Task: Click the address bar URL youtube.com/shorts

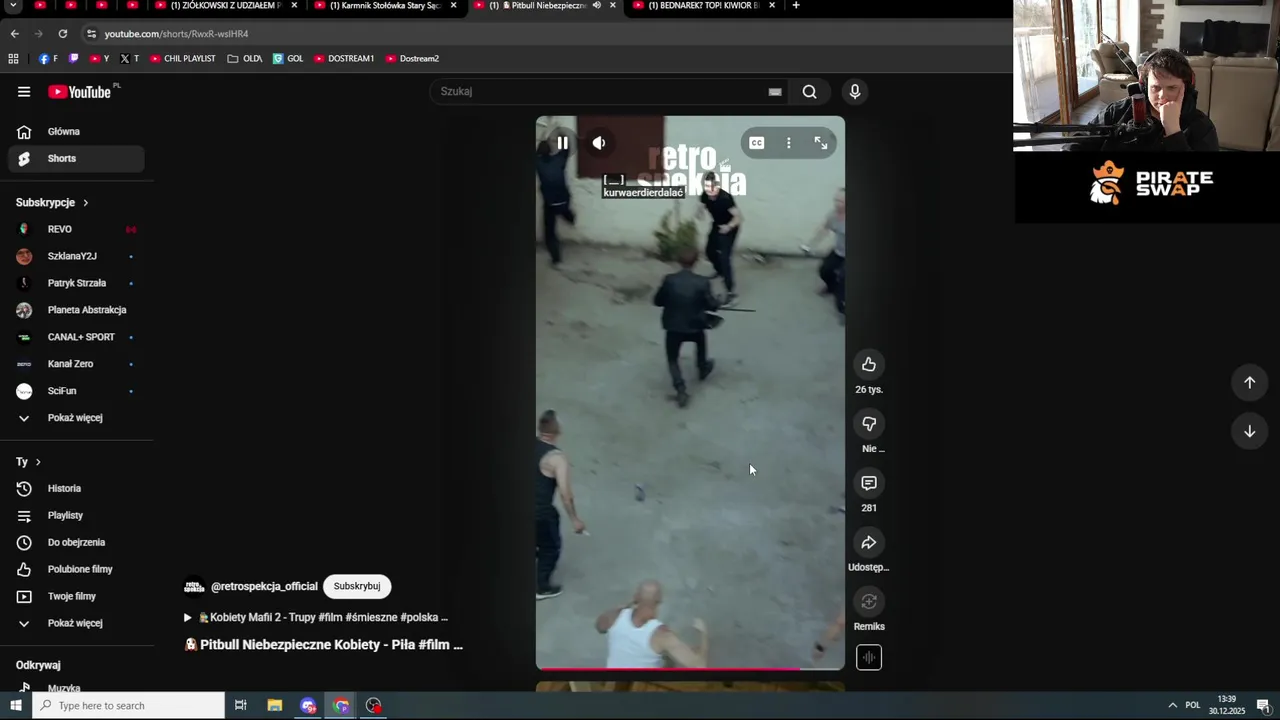Action: tap(176, 34)
